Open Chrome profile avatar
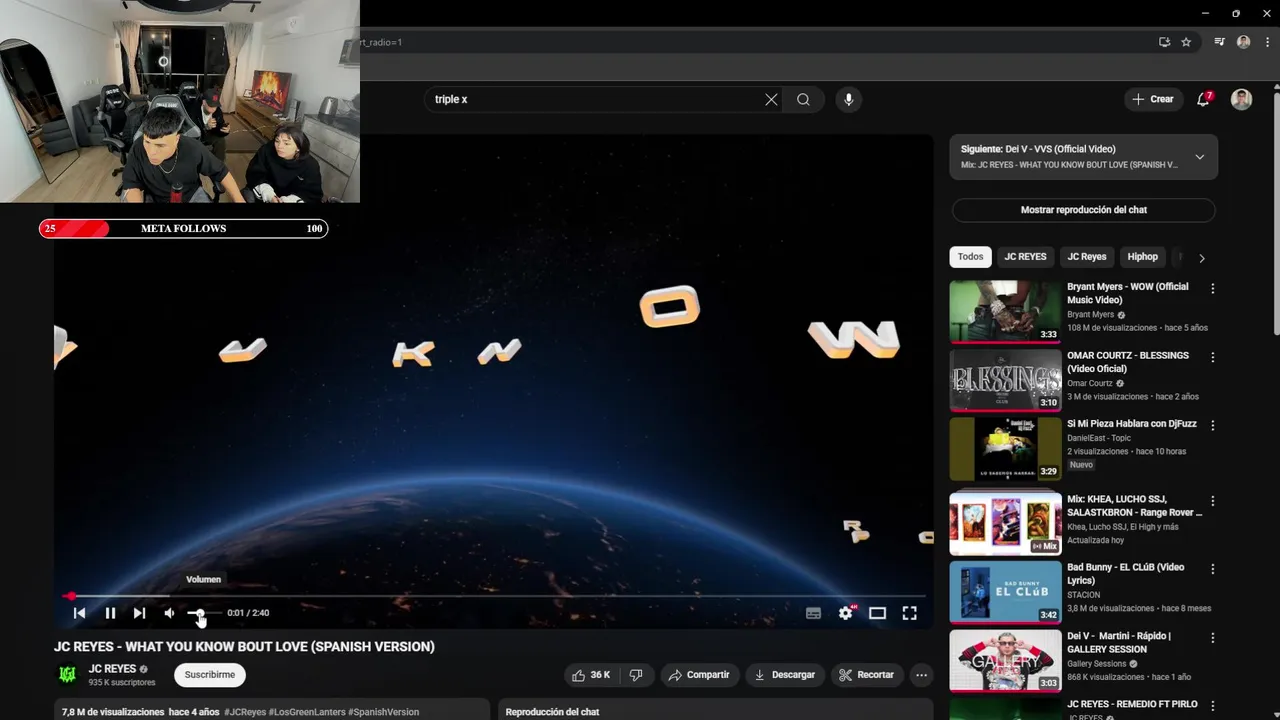Image resolution: width=1280 pixels, height=720 pixels. [x=1243, y=42]
